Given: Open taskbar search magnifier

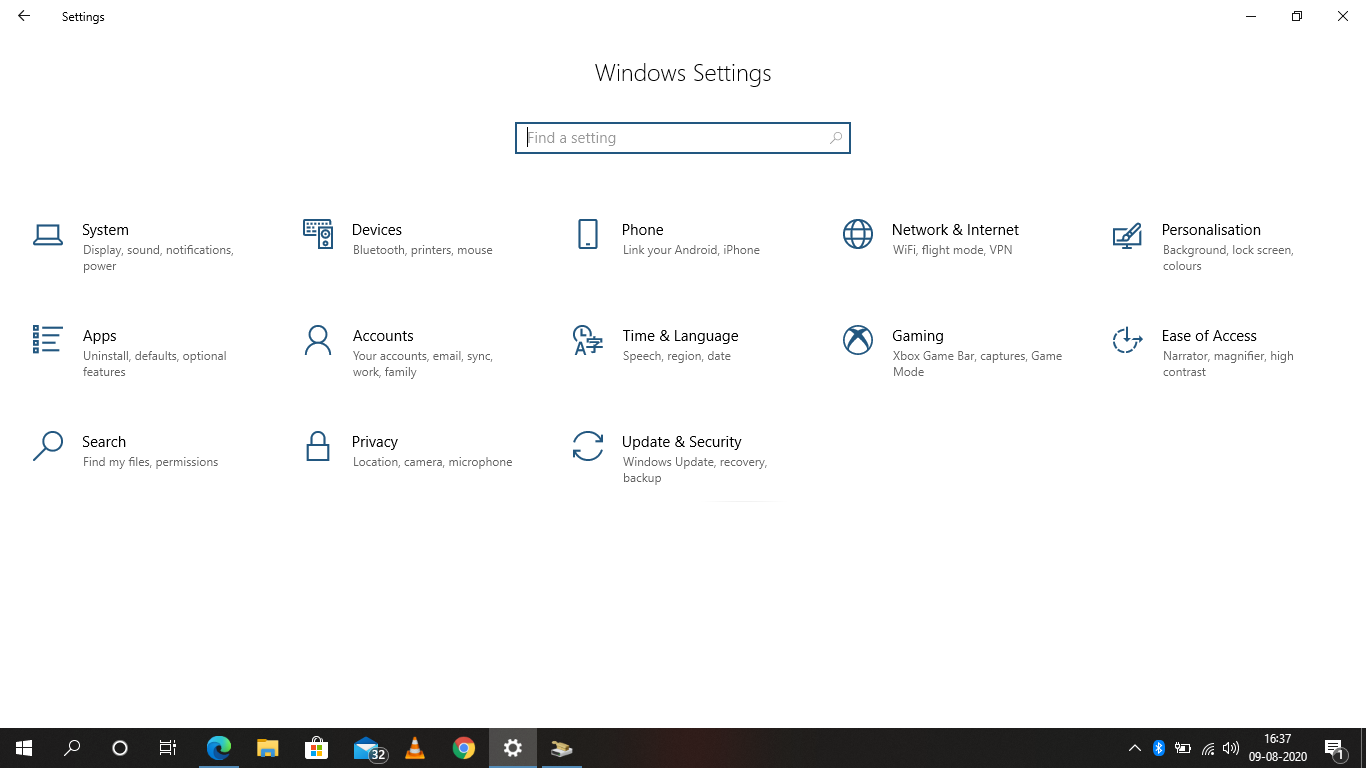Looking at the screenshot, I should 72,748.
